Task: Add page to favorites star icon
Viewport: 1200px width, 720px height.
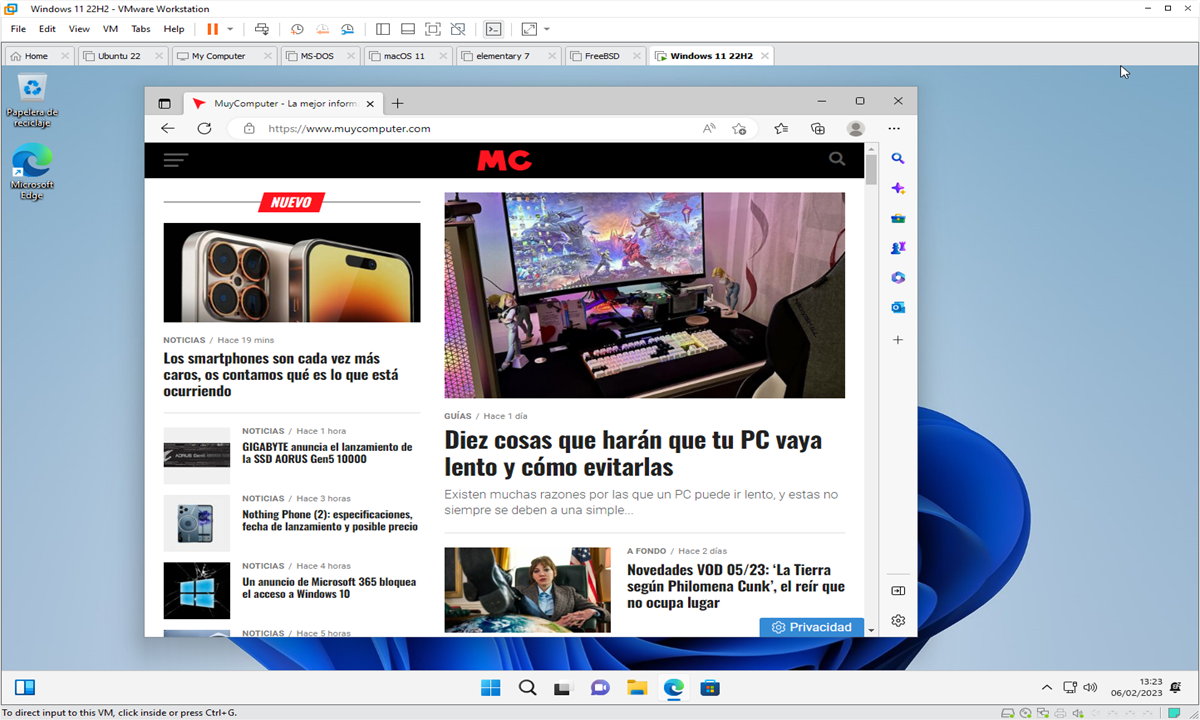Action: (739, 128)
